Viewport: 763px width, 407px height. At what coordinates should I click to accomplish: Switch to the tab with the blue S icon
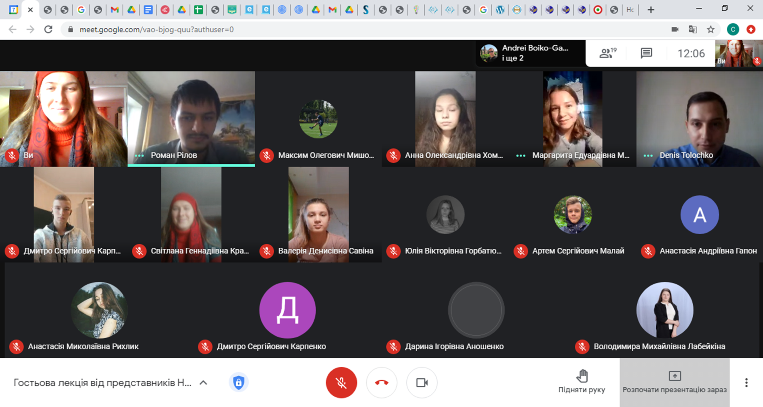pyautogui.click(x=366, y=9)
